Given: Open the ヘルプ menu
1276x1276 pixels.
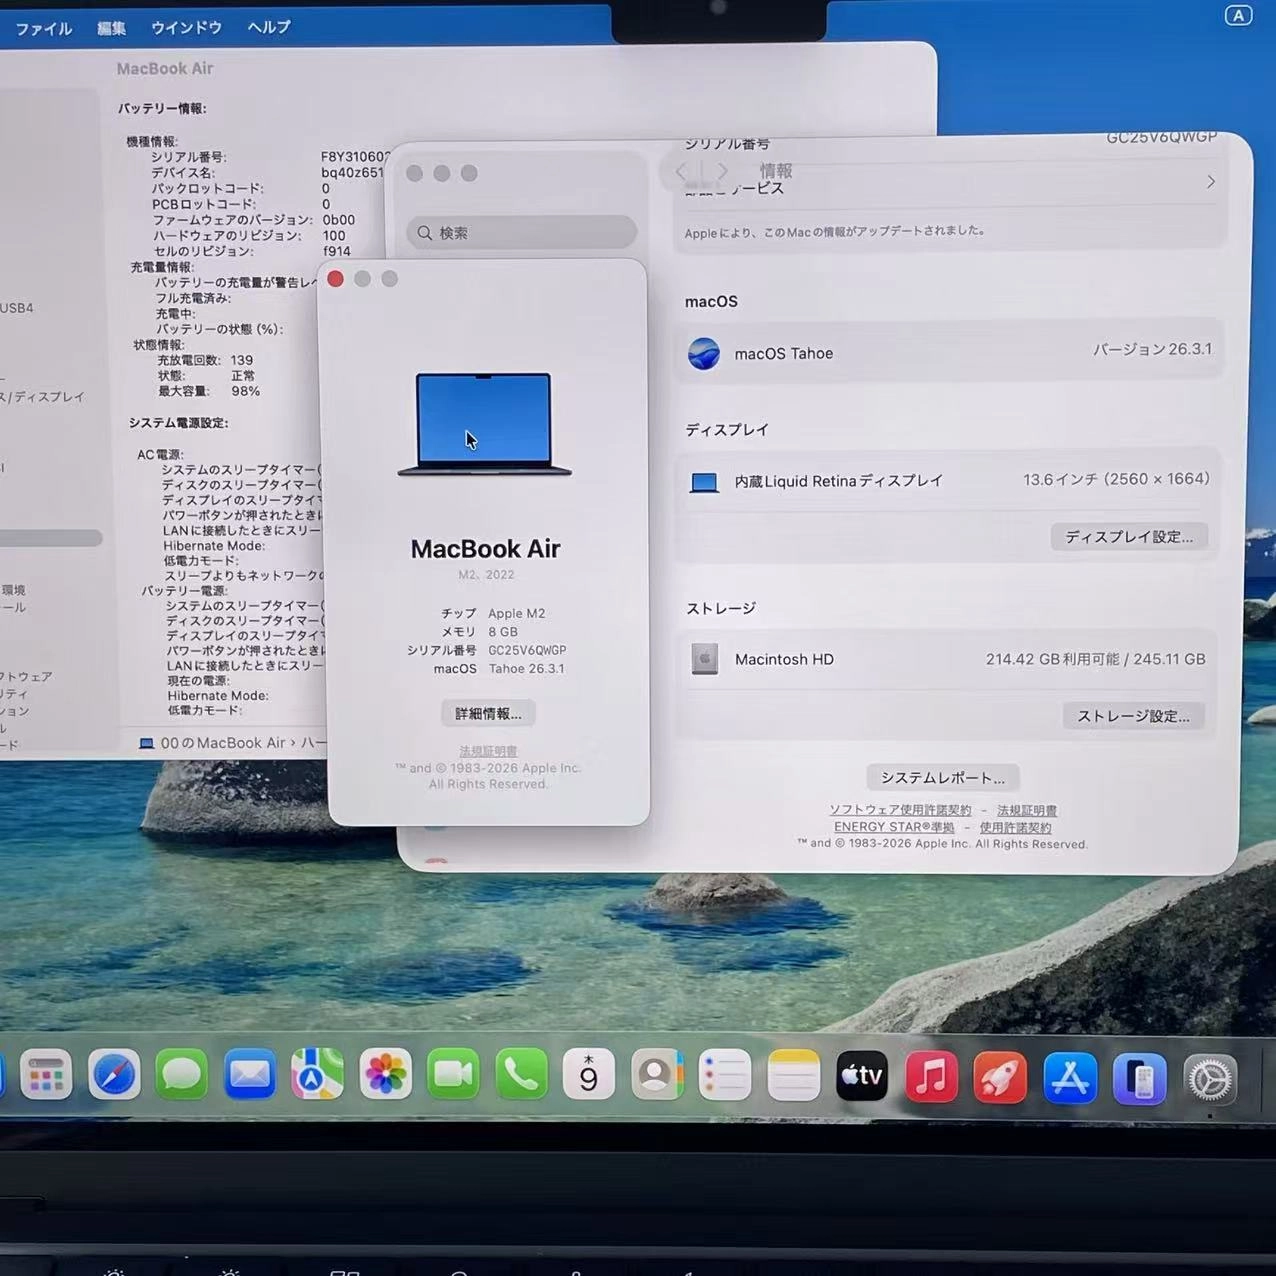Looking at the screenshot, I should tap(266, 27).
